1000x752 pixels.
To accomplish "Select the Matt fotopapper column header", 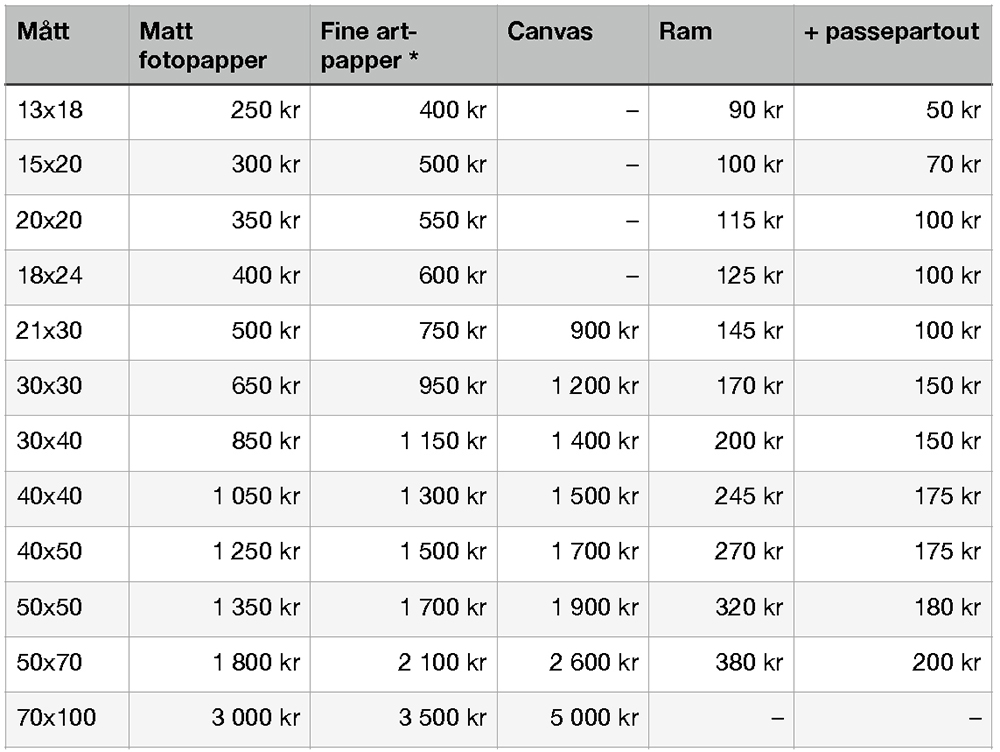I will point(203,45).
